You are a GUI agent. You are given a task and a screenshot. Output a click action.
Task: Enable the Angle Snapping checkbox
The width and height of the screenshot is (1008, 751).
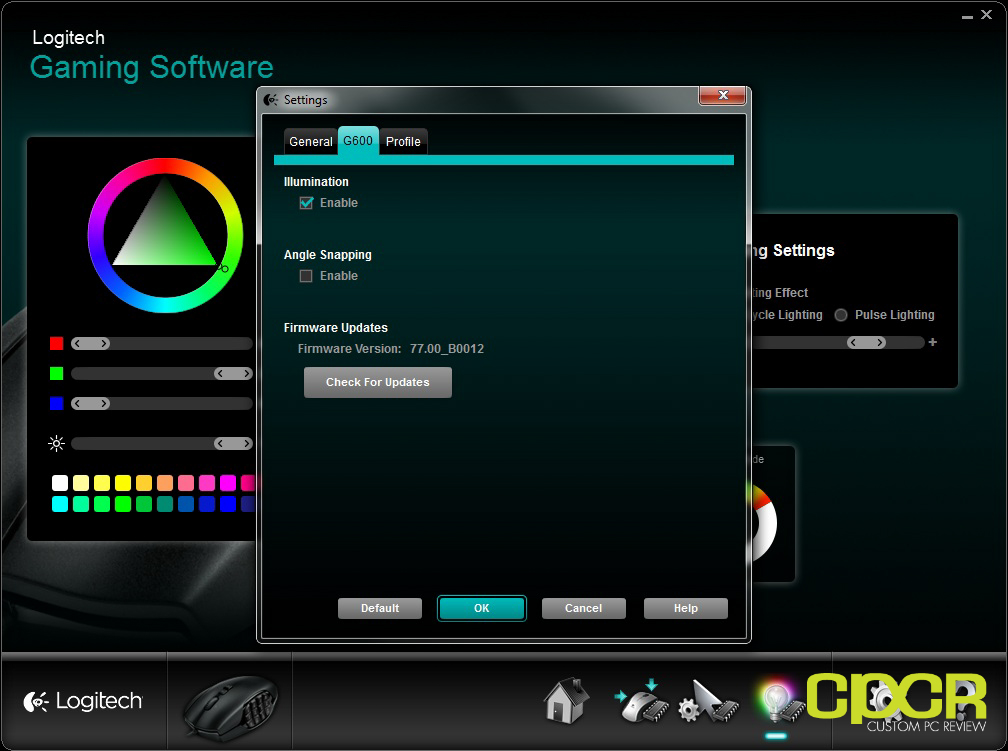(x=306, y=276)
